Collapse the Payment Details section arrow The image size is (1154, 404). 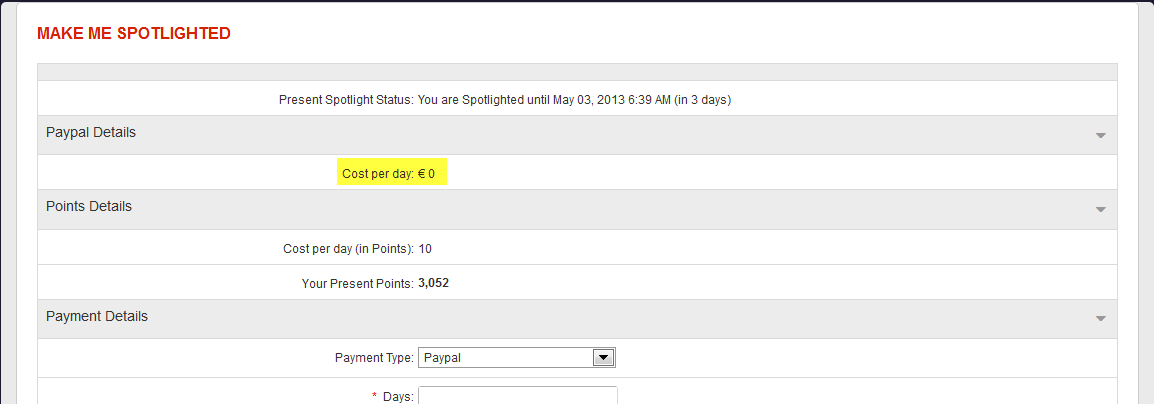(1100, 319)
